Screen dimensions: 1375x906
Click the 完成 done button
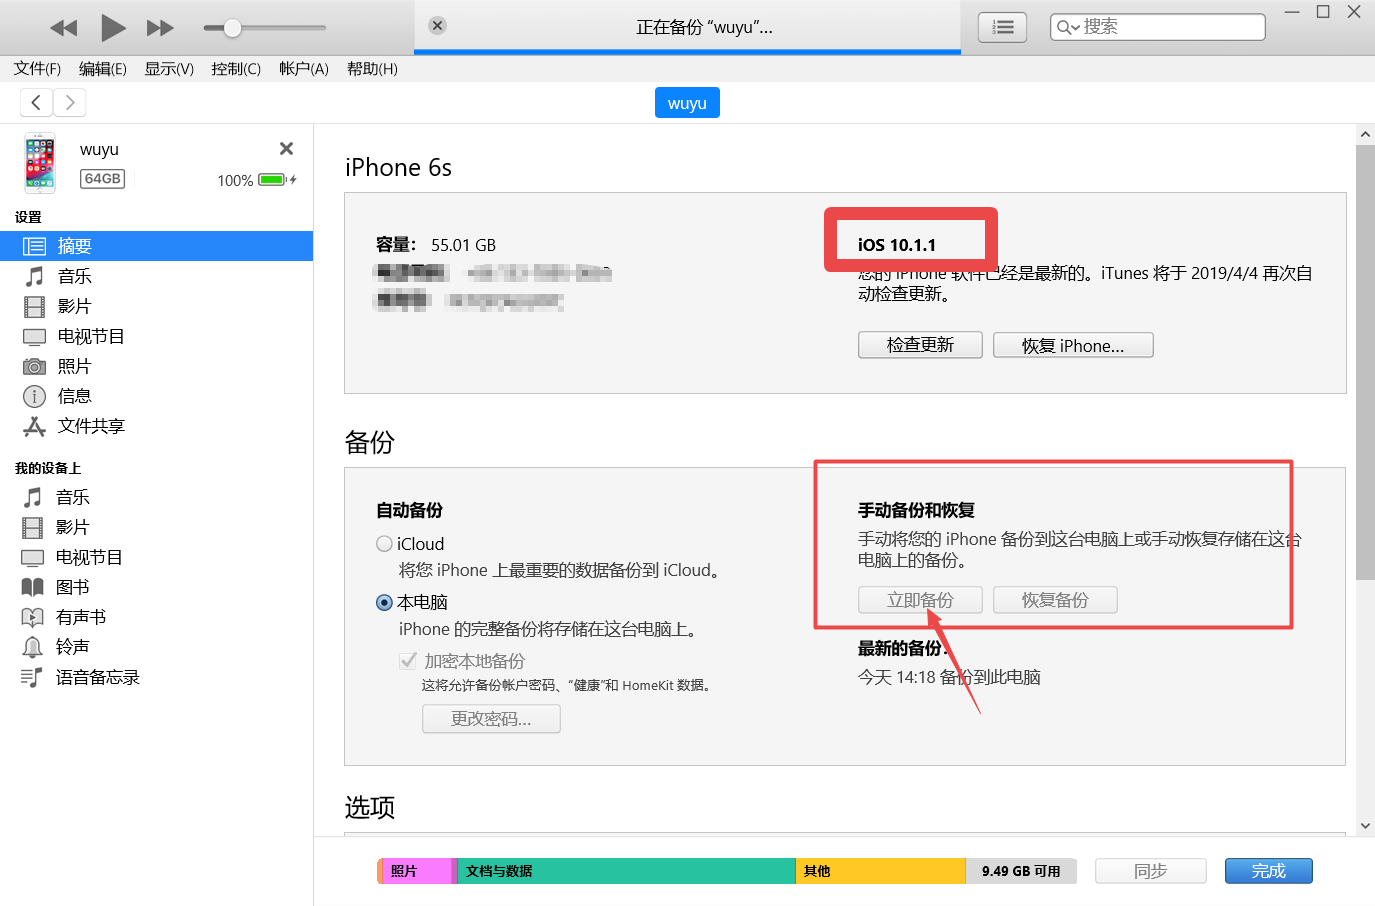coord(1269,871)
